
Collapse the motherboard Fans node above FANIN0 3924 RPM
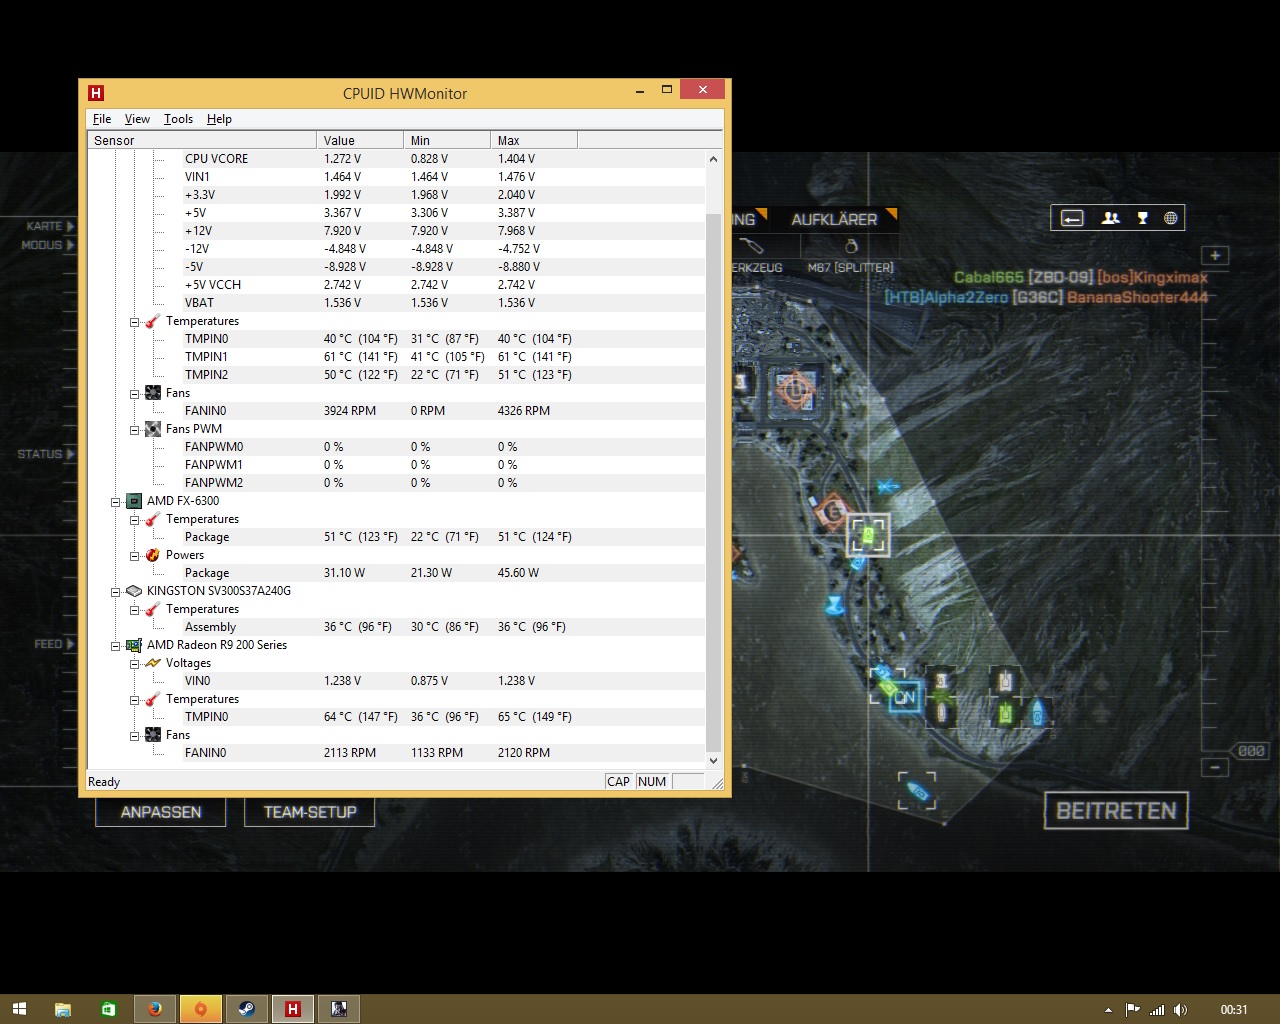coord(134,393)
